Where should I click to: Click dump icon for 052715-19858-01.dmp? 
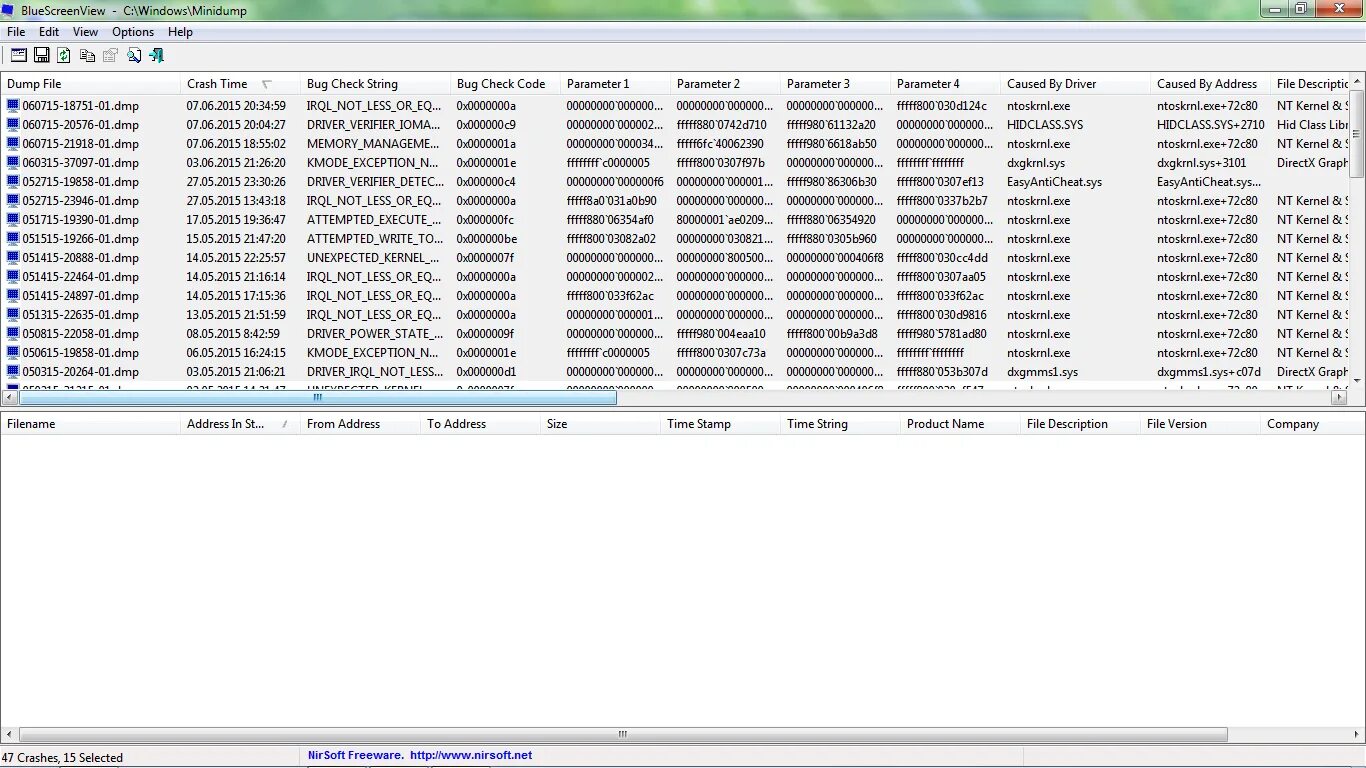pyautogui.click(x=13, y=181)
